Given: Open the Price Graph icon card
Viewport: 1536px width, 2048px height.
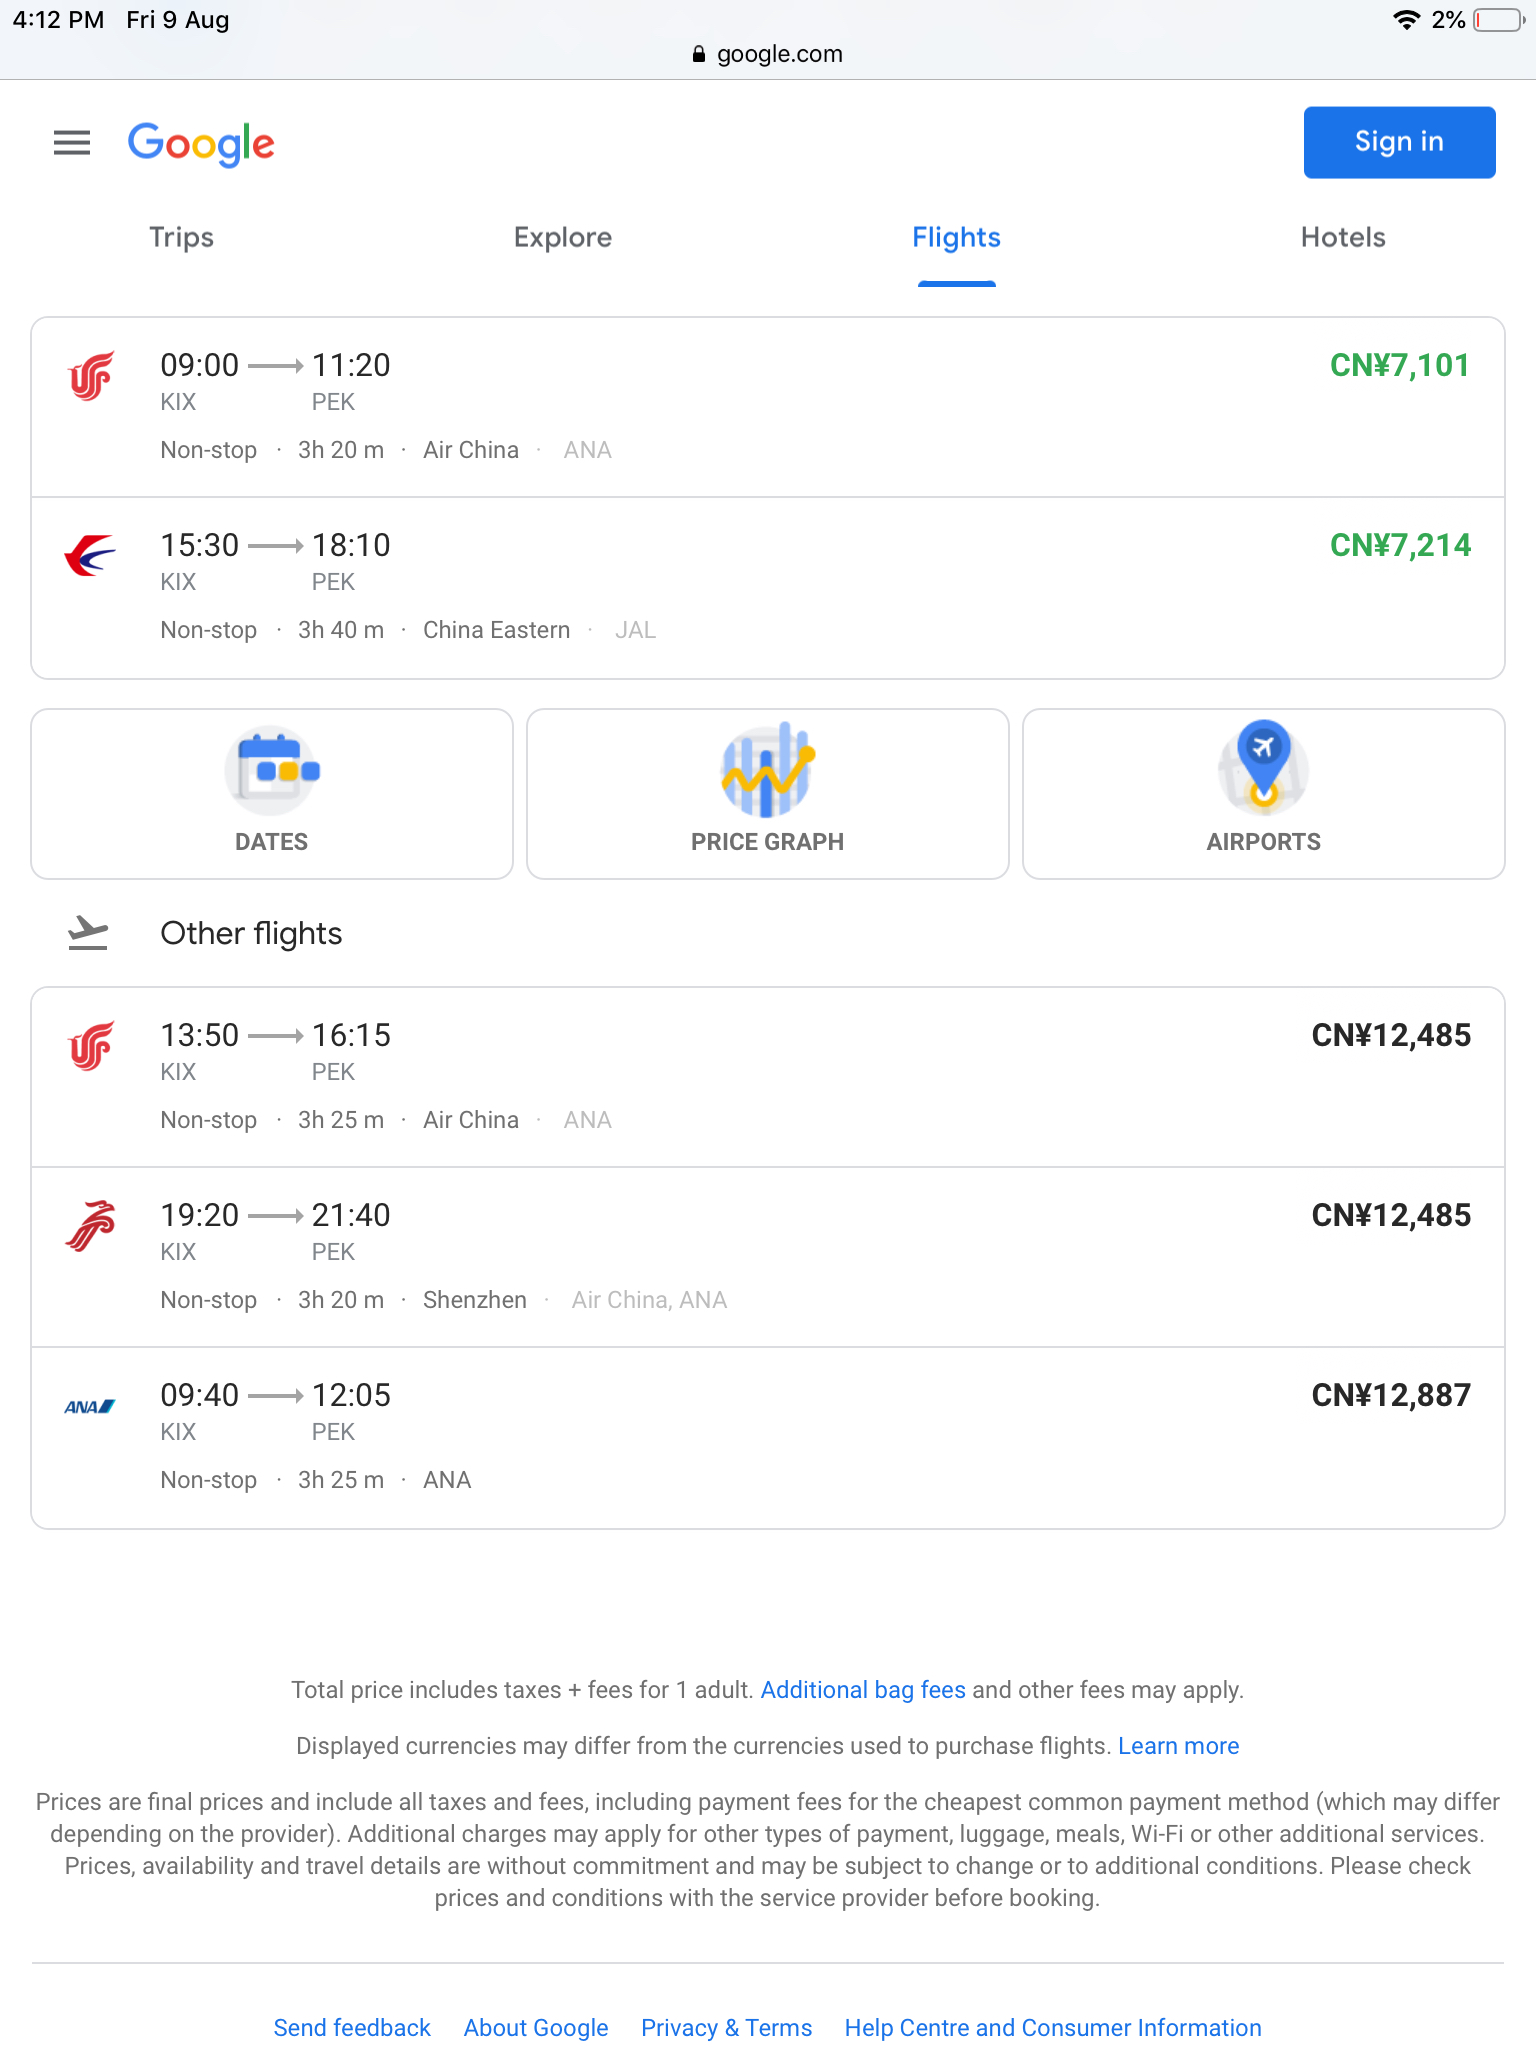Looking at the screenshot, I should click(768, 794).
